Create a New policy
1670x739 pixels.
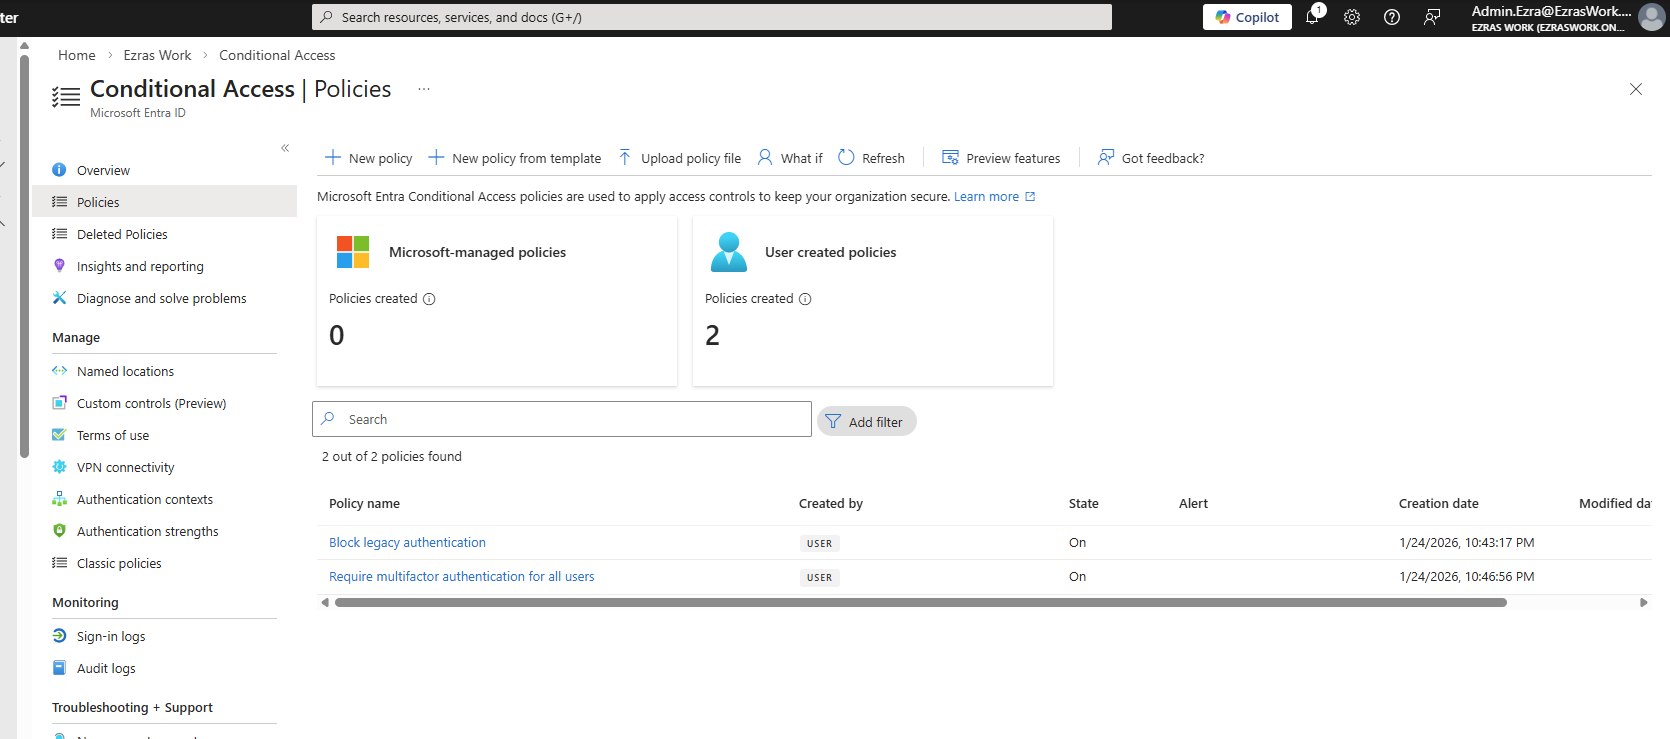[368, 158]
